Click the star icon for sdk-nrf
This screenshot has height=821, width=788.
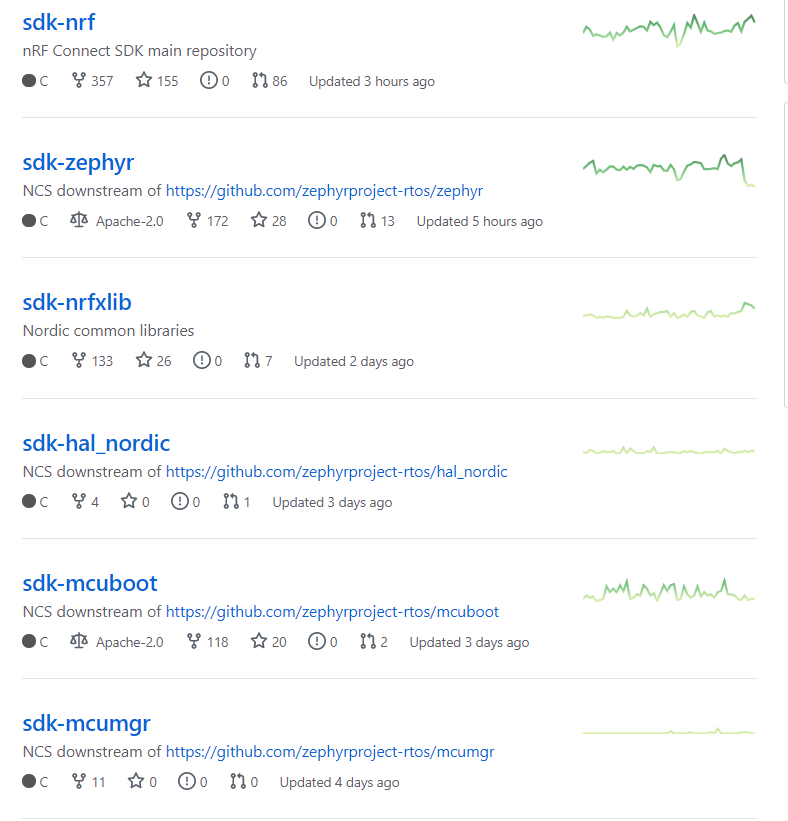(x=144, y=81)
